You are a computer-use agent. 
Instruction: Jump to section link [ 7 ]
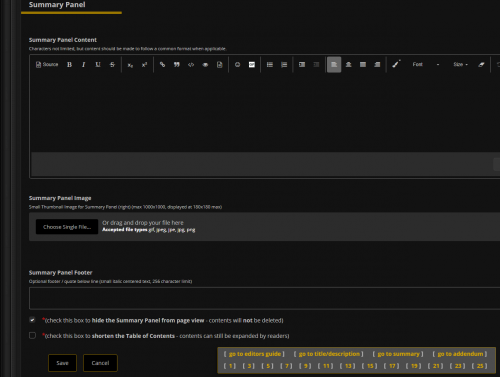point(287,366)
